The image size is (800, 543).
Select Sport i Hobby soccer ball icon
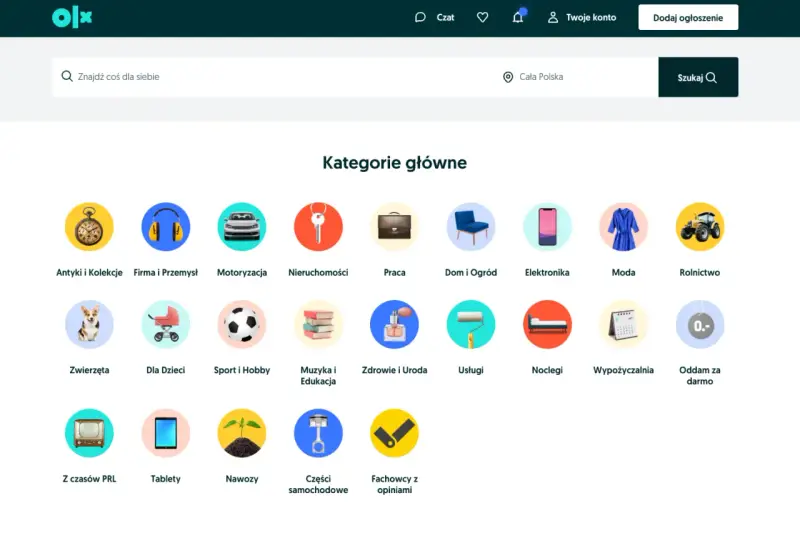pos(242,325)
